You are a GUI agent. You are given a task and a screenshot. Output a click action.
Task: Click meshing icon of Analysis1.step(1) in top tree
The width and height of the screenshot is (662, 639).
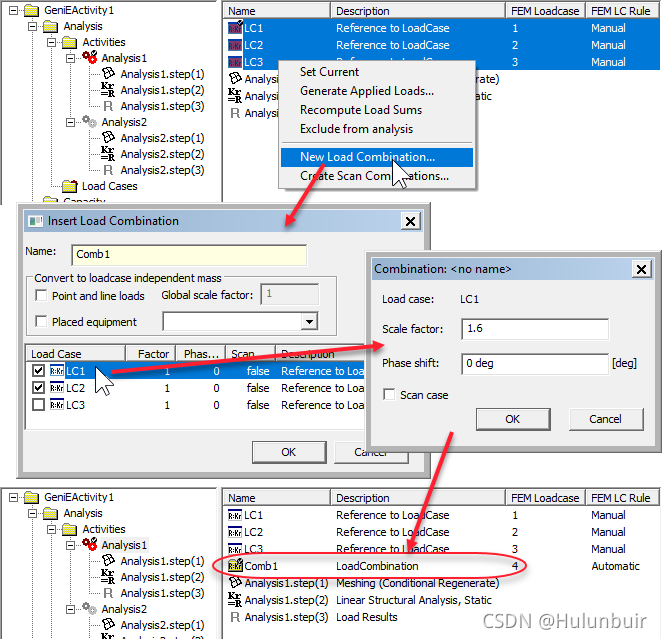click(109, 73)
